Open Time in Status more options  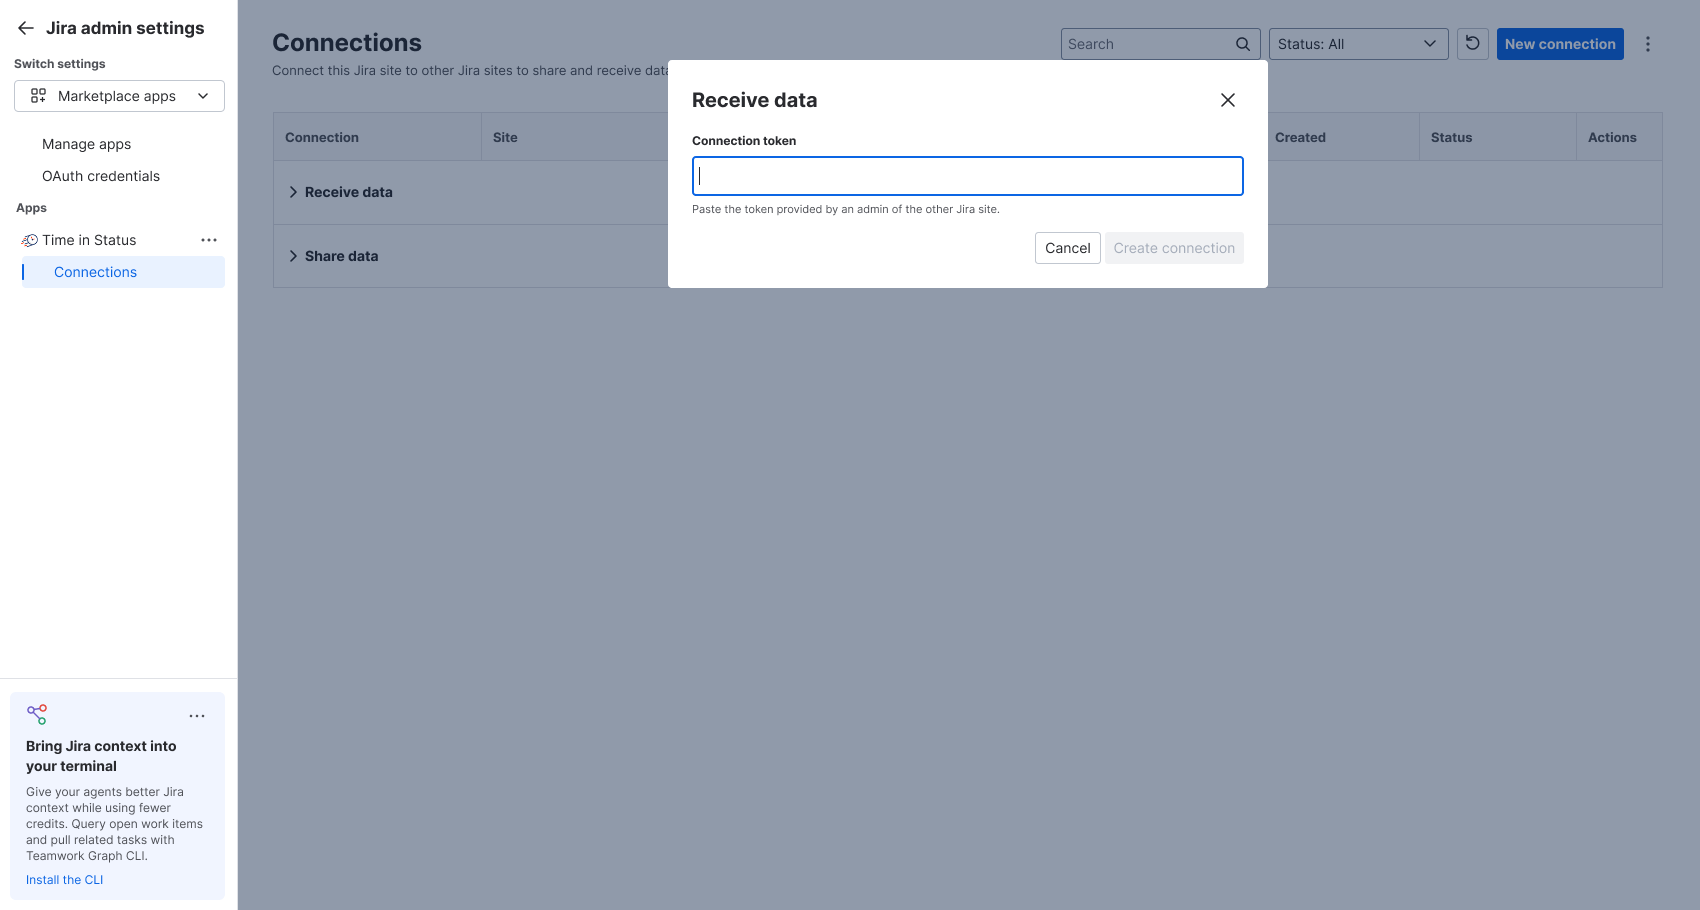point(209,240)
